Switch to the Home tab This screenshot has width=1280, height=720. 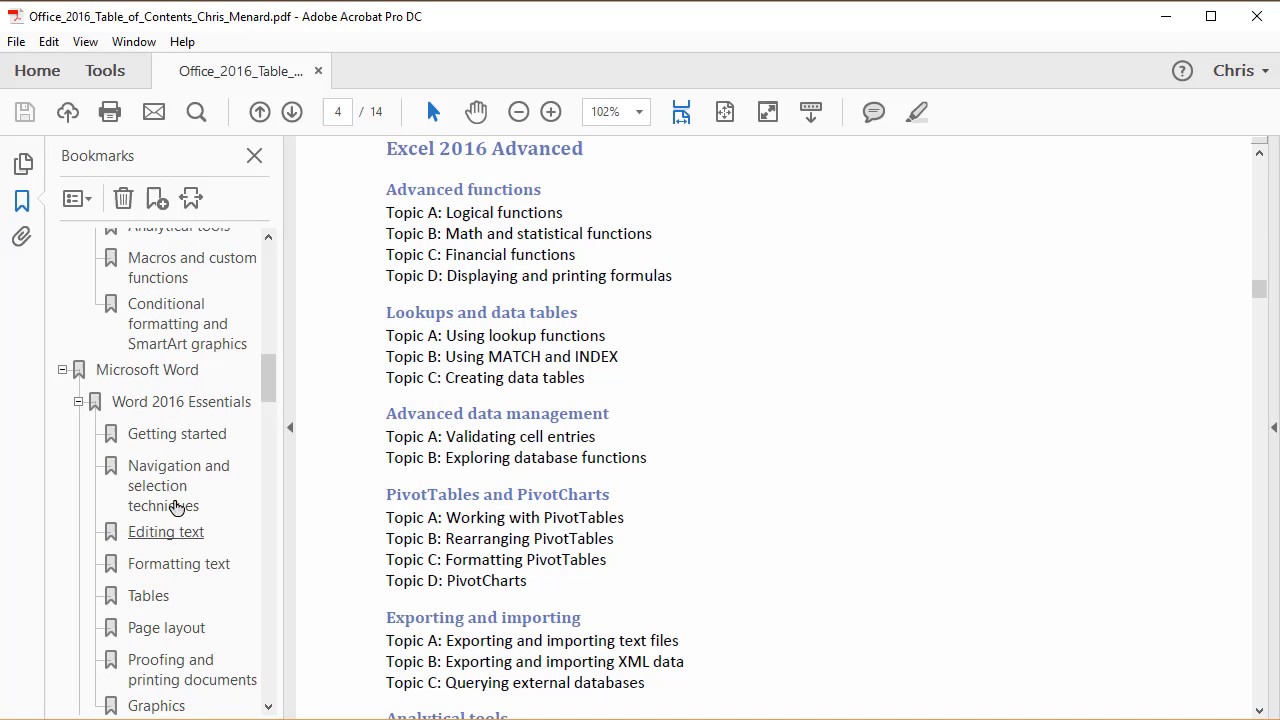pyautogui.click(x=37, y=71)
